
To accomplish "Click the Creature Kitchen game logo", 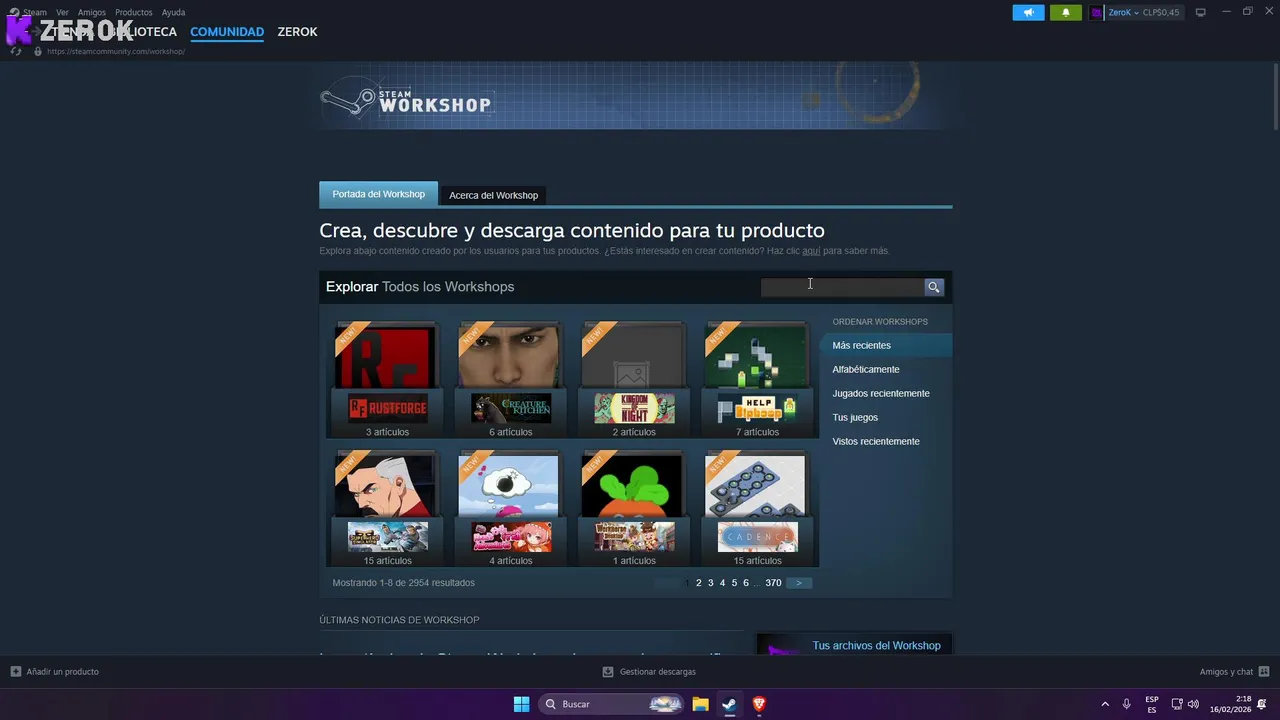I will (x=511, y=408).
